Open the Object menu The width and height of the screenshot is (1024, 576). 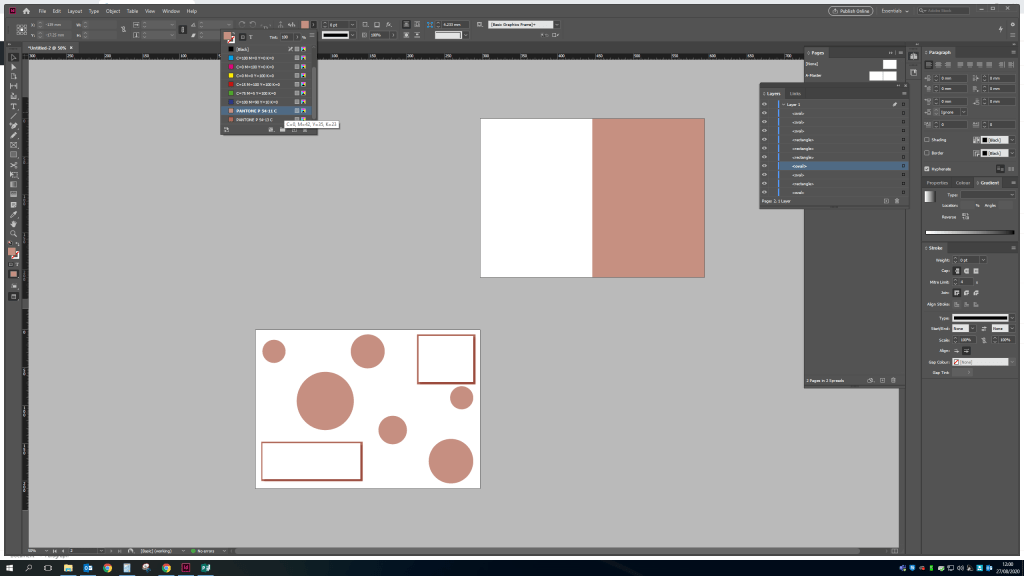coord(112,11)
